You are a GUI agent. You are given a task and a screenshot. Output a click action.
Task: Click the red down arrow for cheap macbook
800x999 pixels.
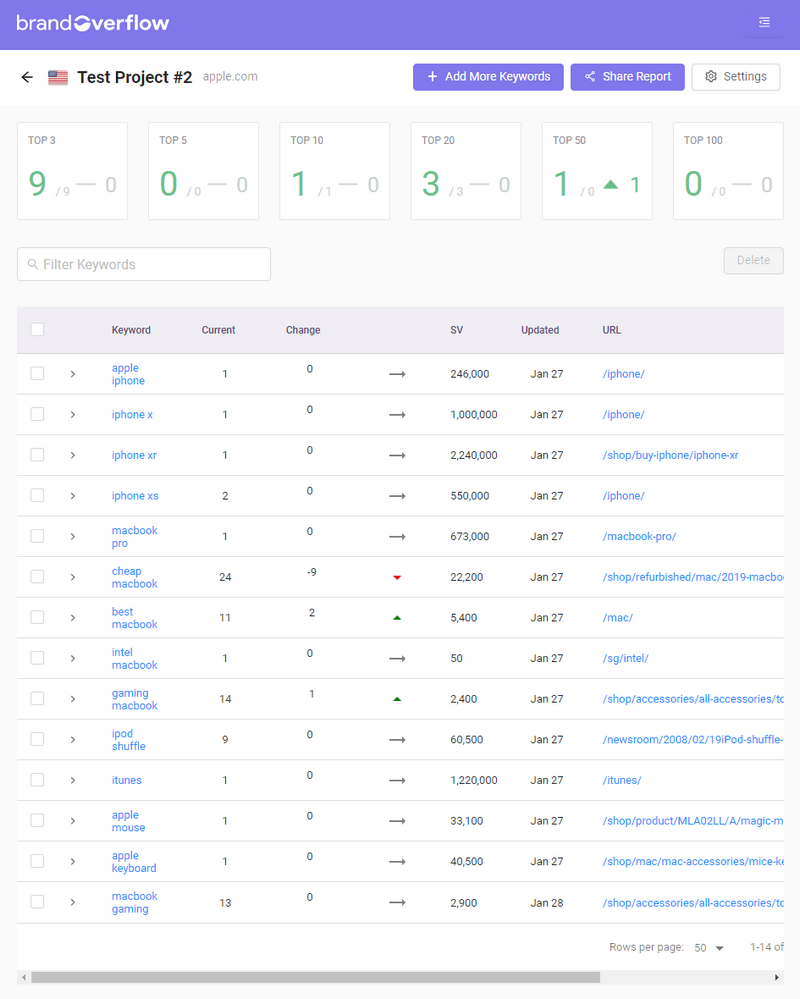(397, 577)
